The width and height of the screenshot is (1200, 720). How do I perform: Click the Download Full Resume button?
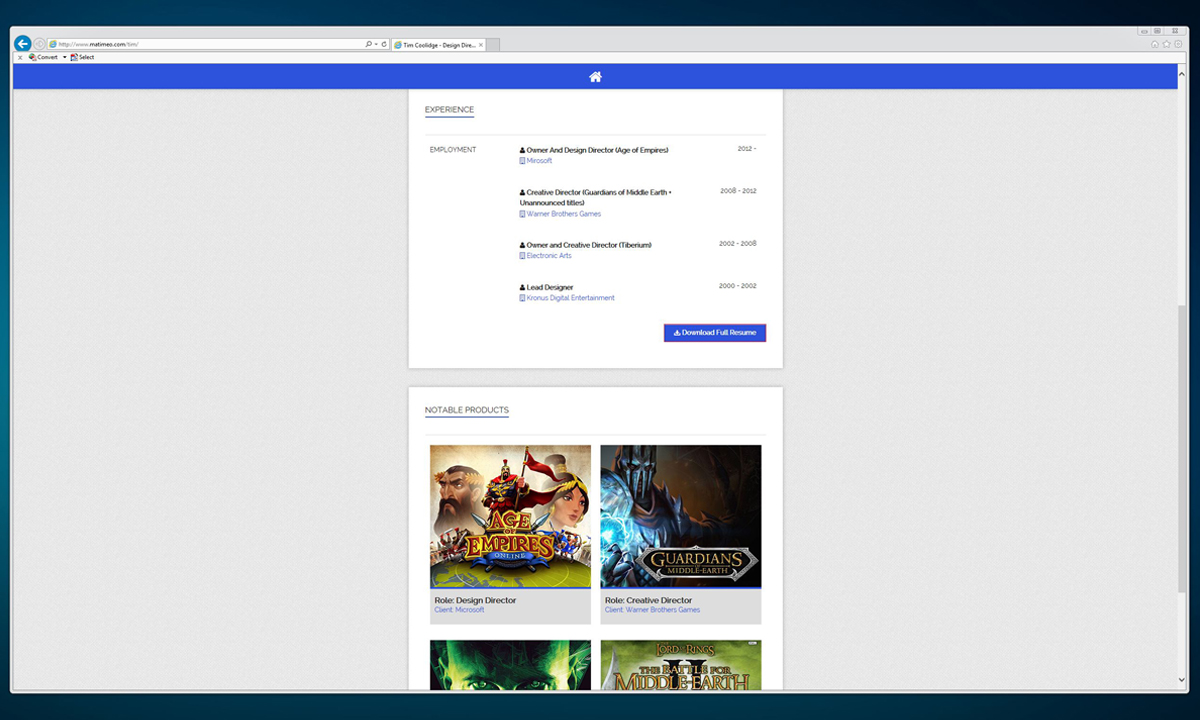tap(715, 332)
